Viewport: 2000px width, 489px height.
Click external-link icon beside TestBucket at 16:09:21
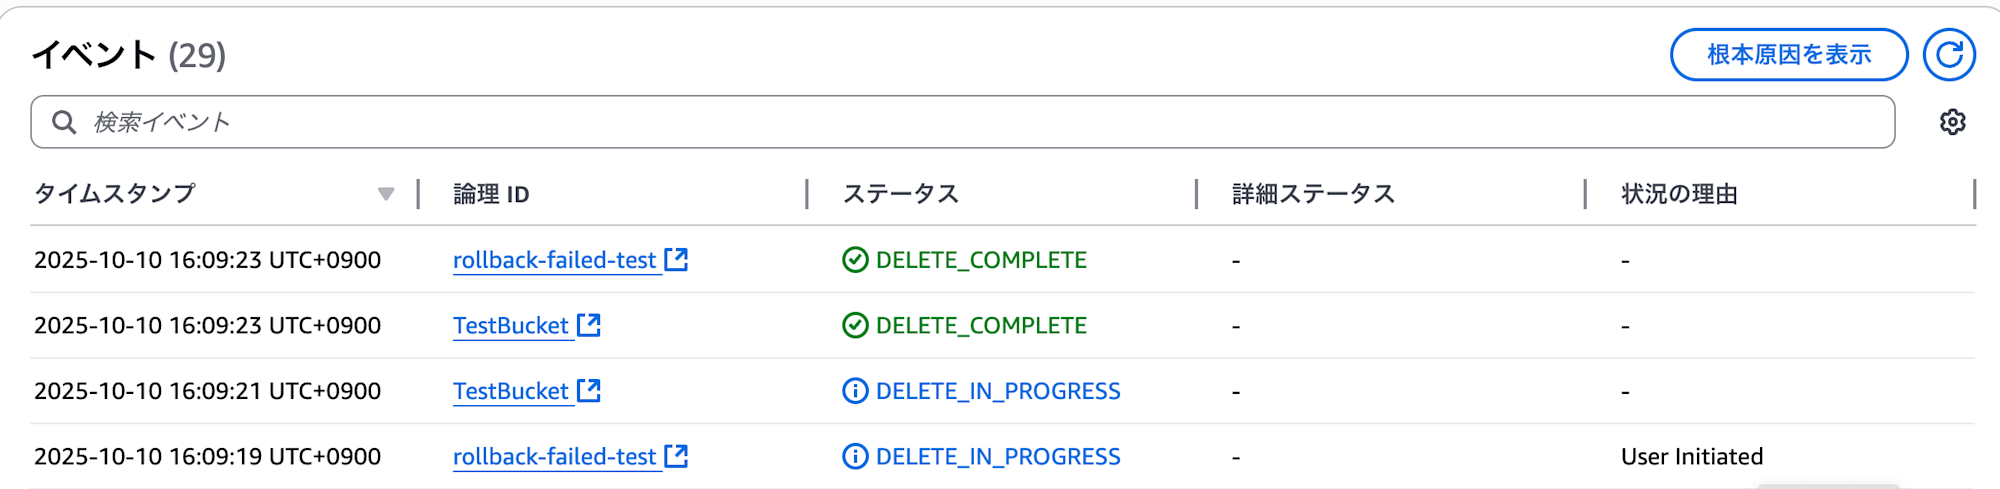tap(589, 391)
